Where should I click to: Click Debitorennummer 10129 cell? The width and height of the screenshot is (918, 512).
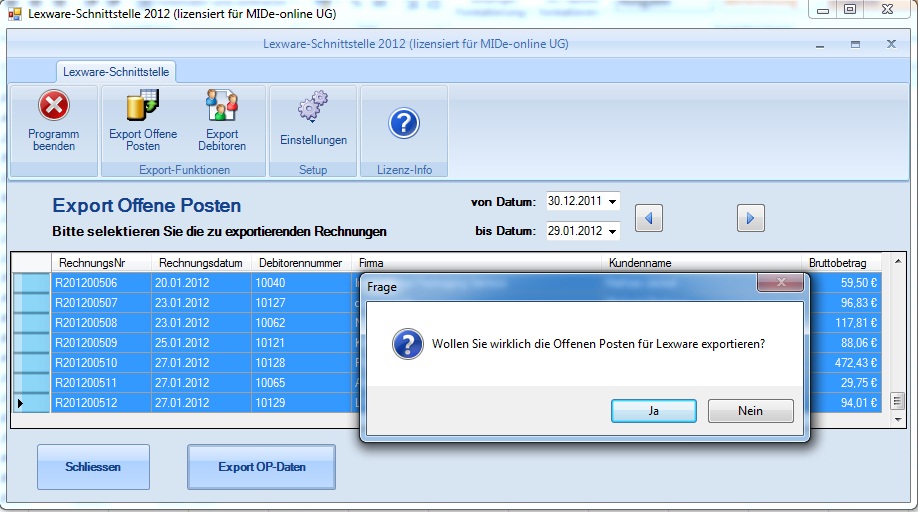[301, 403]
